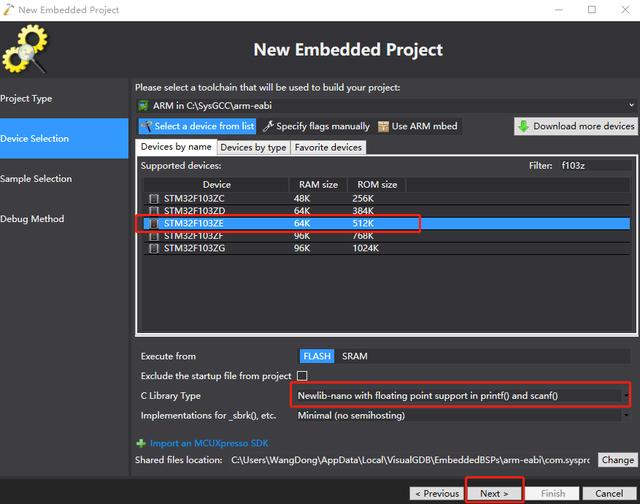Click the chip icon beside STM32F103ZC

154,199
